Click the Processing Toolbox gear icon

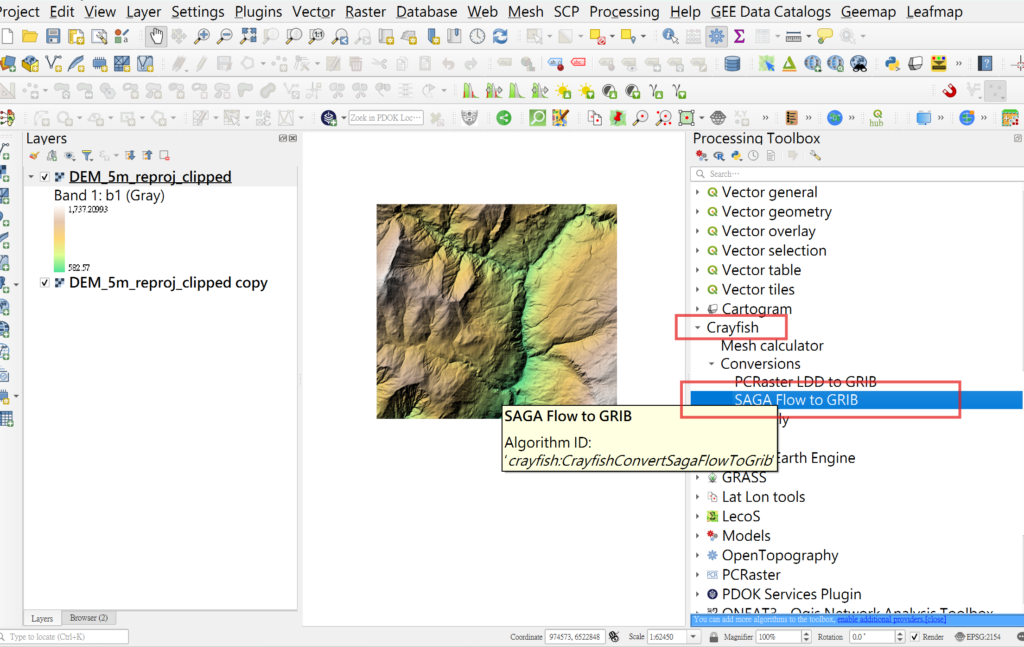pyautogui.click(x=716, y=37)
